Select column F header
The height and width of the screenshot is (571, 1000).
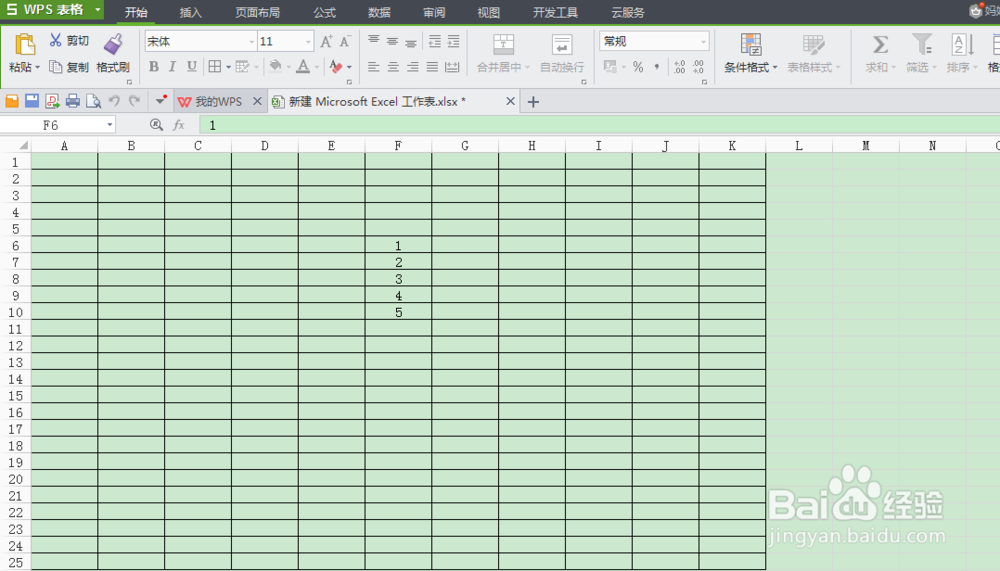(398, 145)
